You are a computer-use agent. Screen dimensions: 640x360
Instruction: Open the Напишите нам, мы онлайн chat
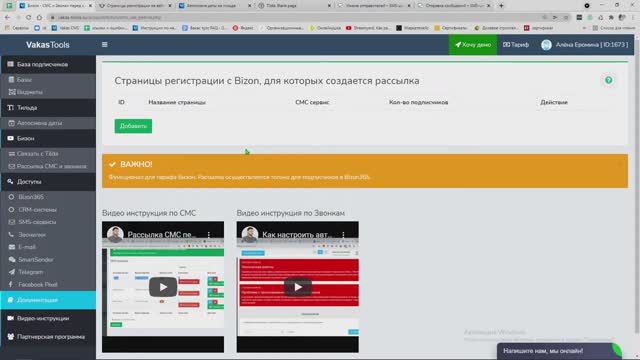pos(559,351)
